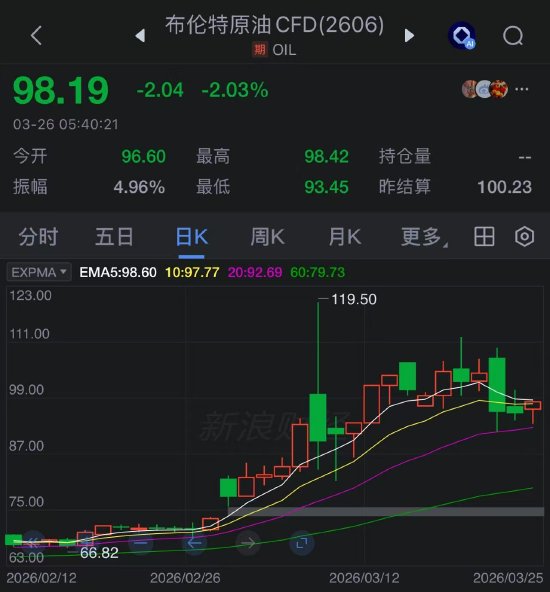Tap the OIL symbol code
Viewport: 550px width, 592px height.
(284, 50)
